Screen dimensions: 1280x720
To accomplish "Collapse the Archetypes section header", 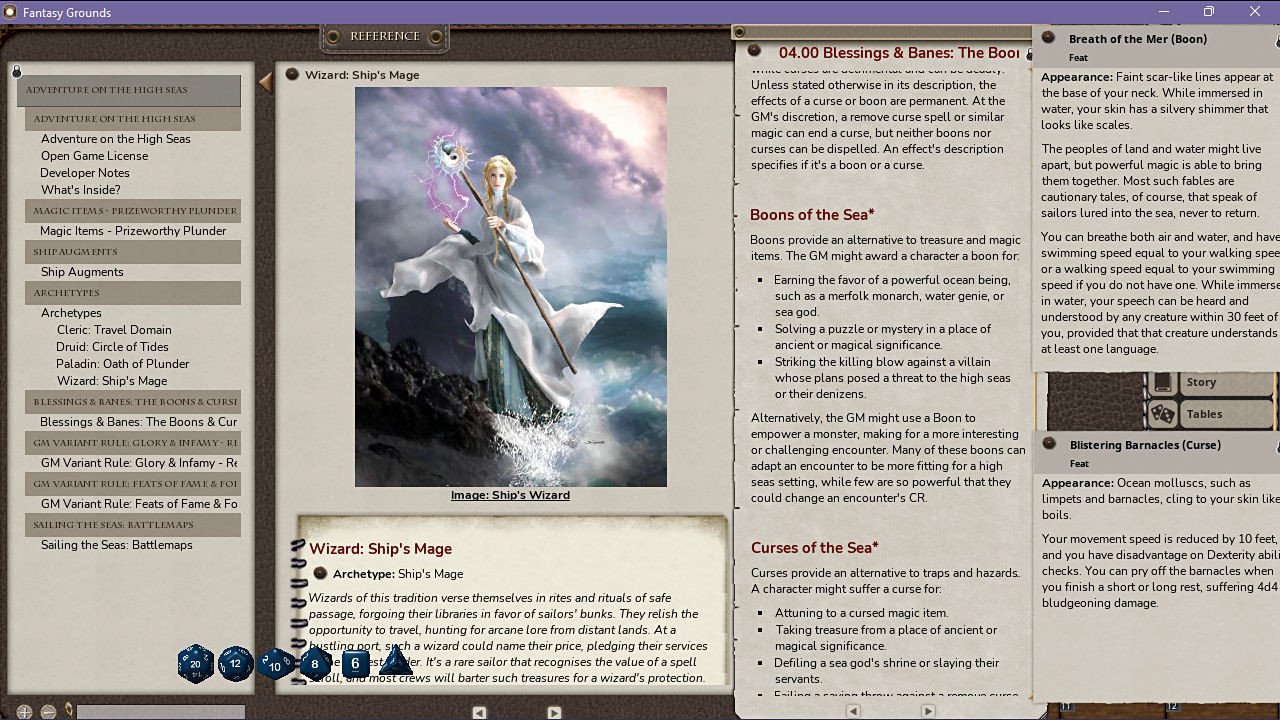I will pyautogui.click(x=132, y=293).
